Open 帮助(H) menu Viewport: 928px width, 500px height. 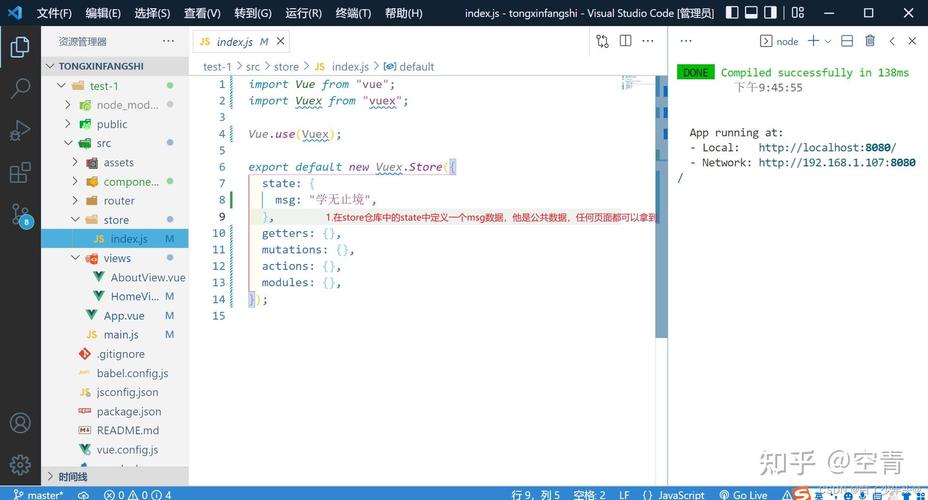pos(403,12)
